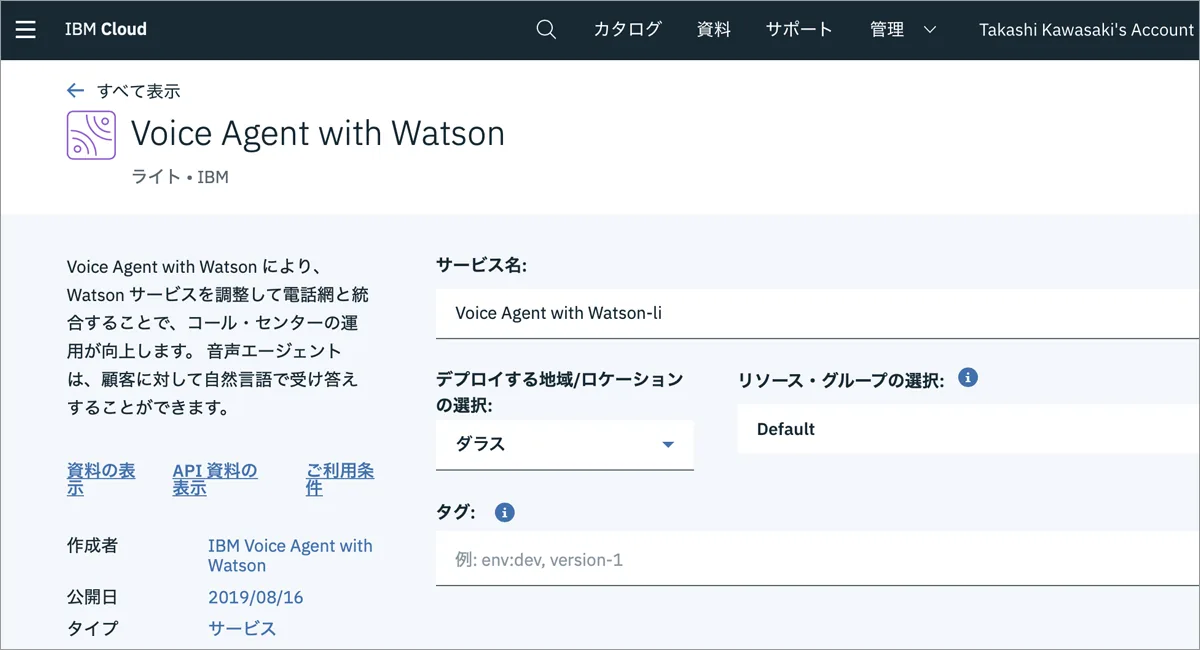Open the サポート menu item
The width and height of the screenshot is (1200, 650).
coord(799,30)
